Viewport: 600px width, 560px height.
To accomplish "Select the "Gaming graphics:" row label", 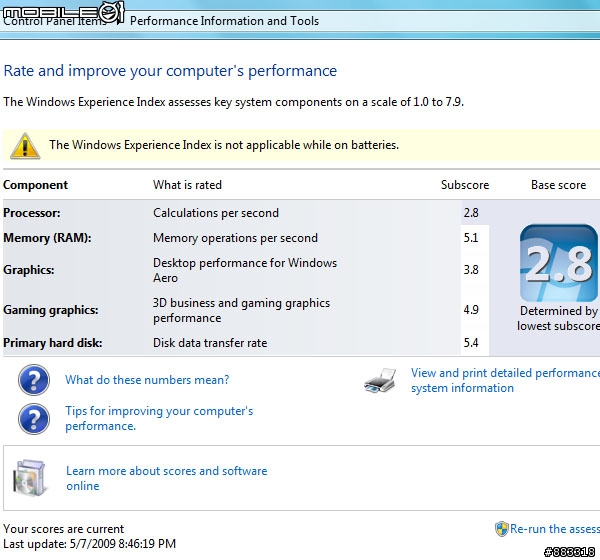I will (x=51, y=310).
